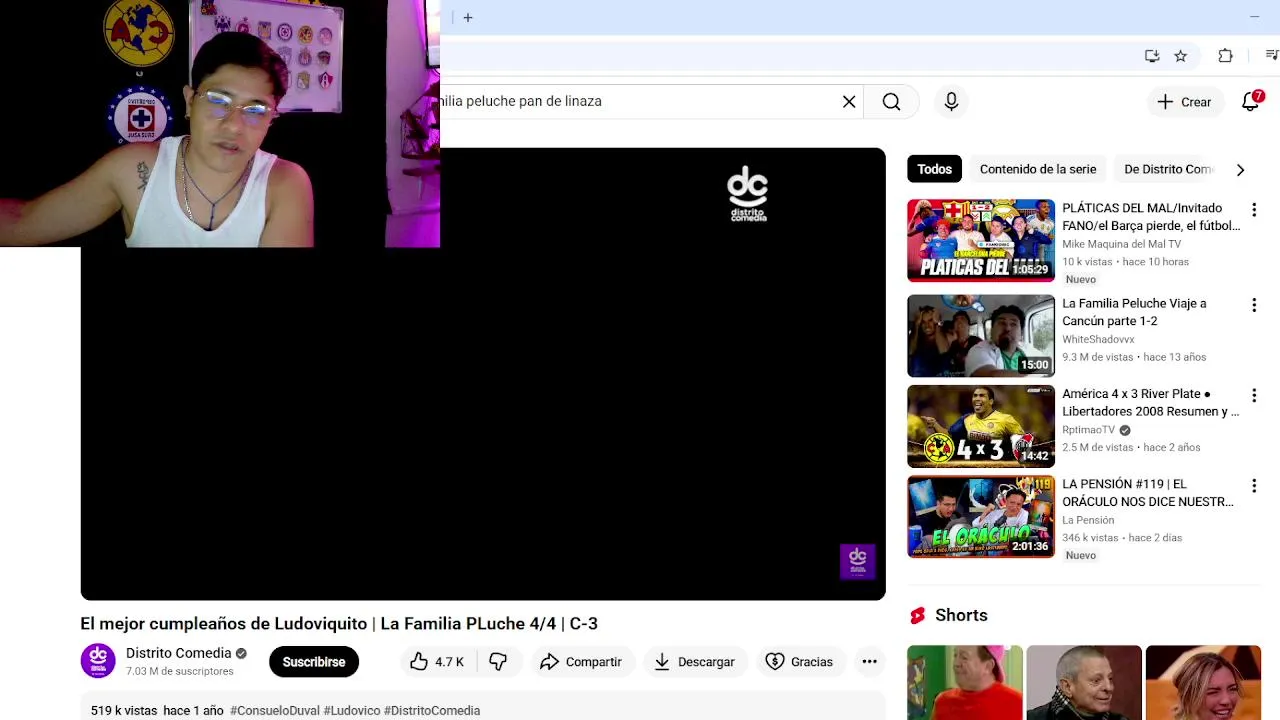Open the La Pensión channel link
Screen dimensions: 1280x720
(x=1088, y=520)
